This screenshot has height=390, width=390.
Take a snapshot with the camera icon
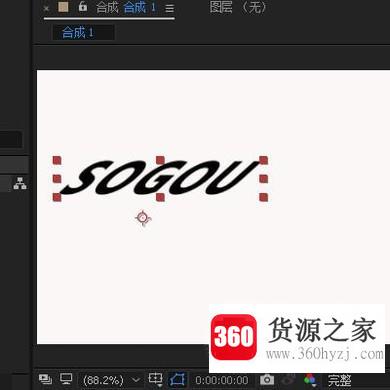click(x=267, y=380)
